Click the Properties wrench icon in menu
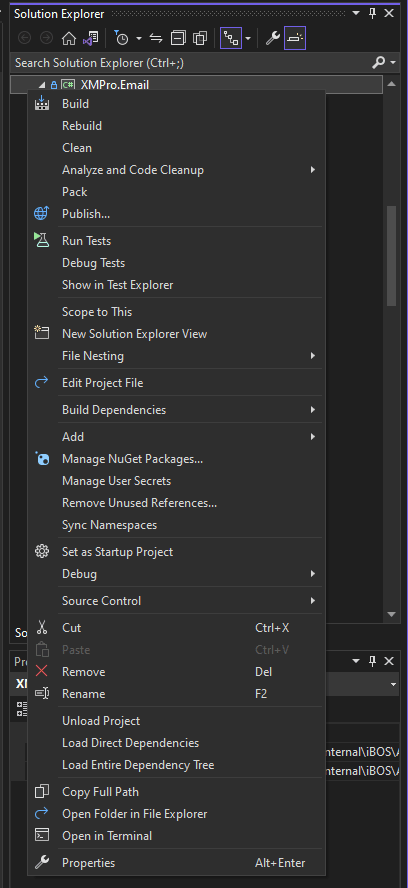 [x=42, y=863]
